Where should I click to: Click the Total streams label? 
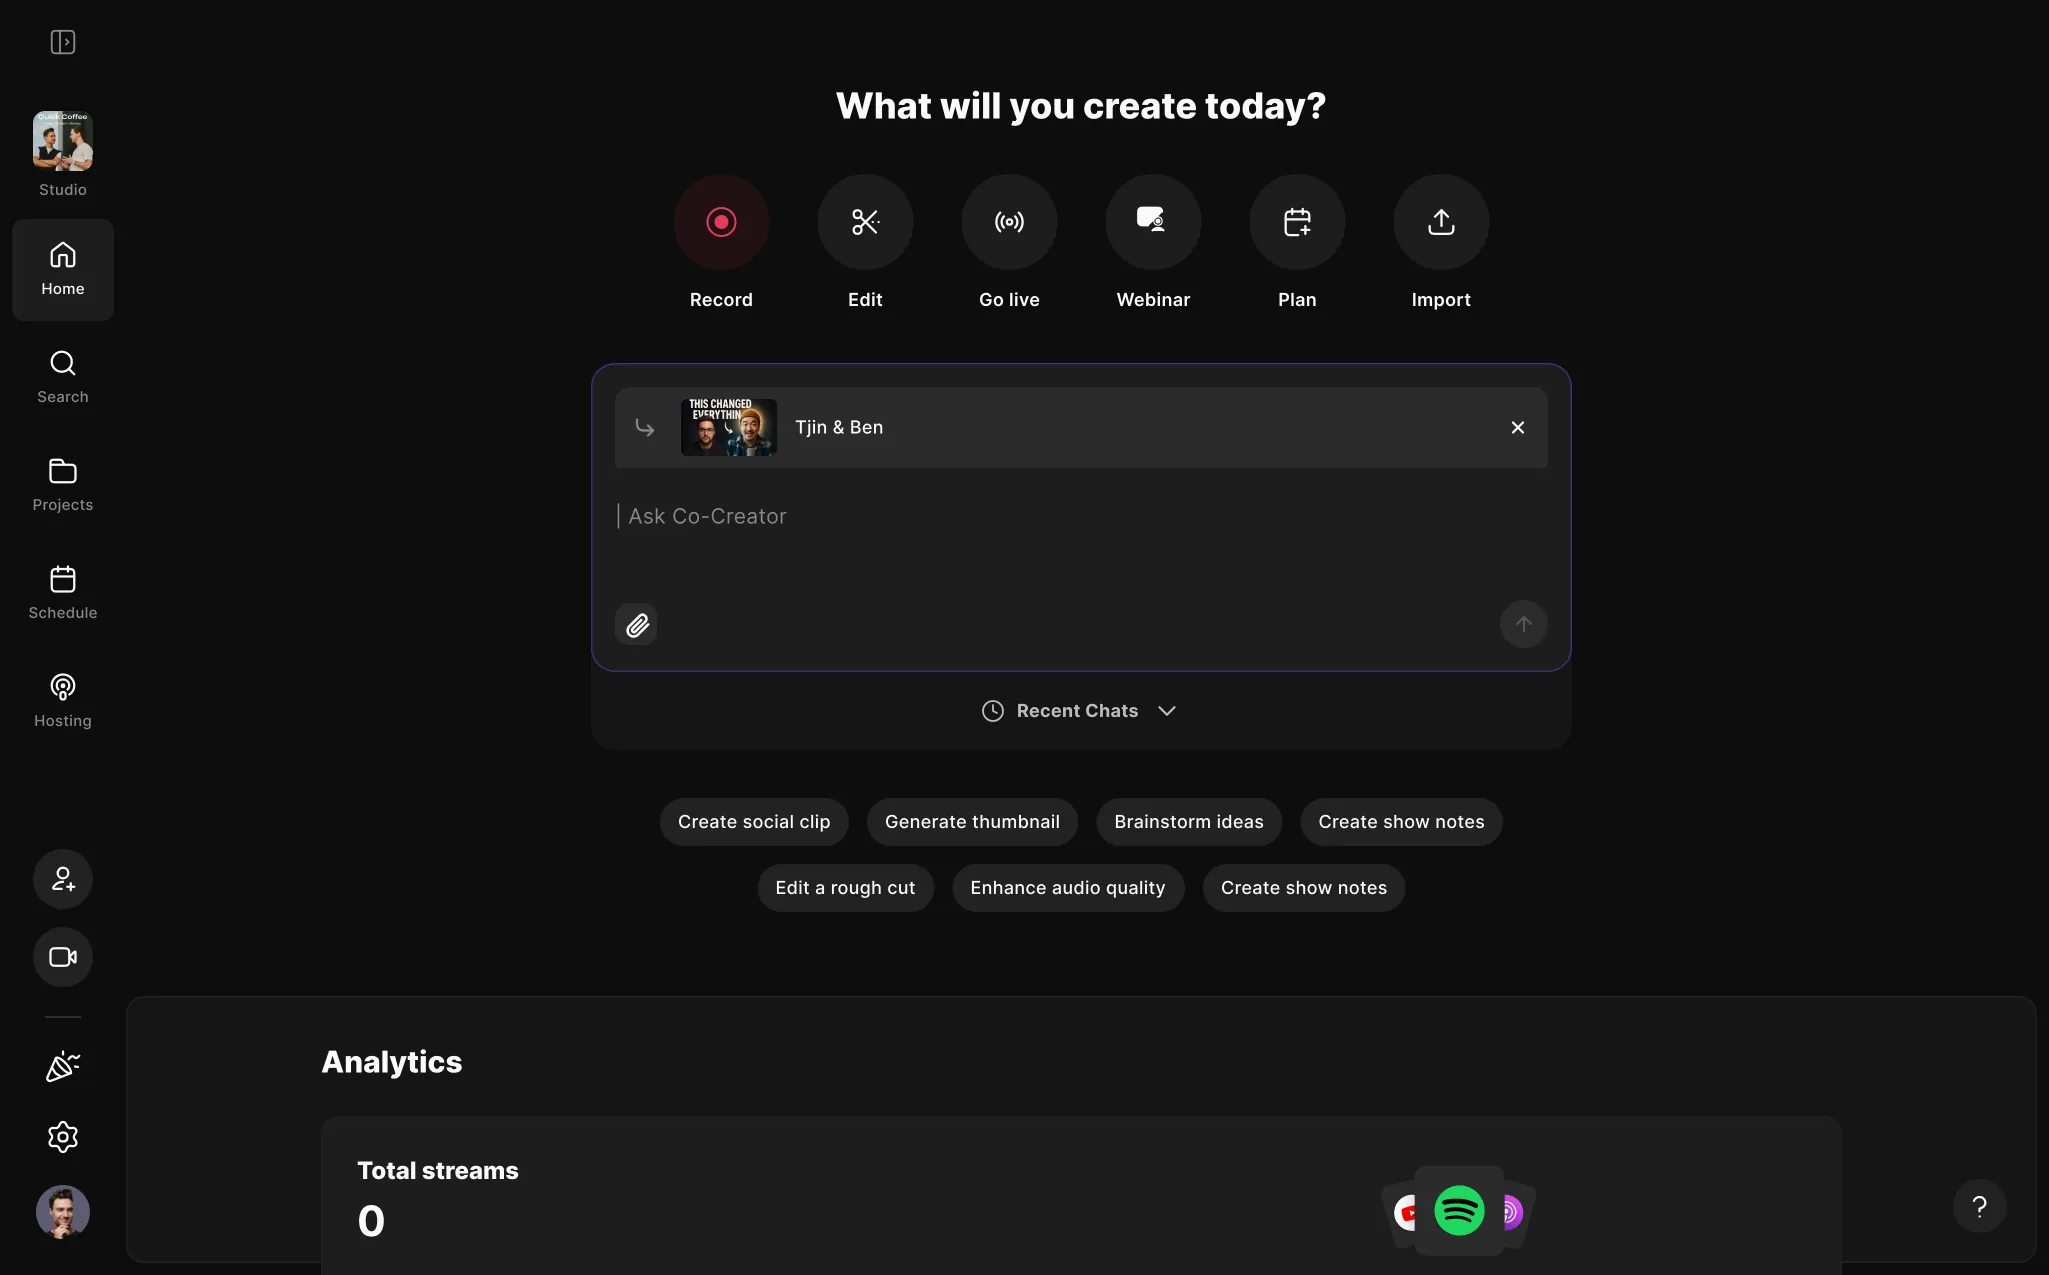pos(438,1171)
